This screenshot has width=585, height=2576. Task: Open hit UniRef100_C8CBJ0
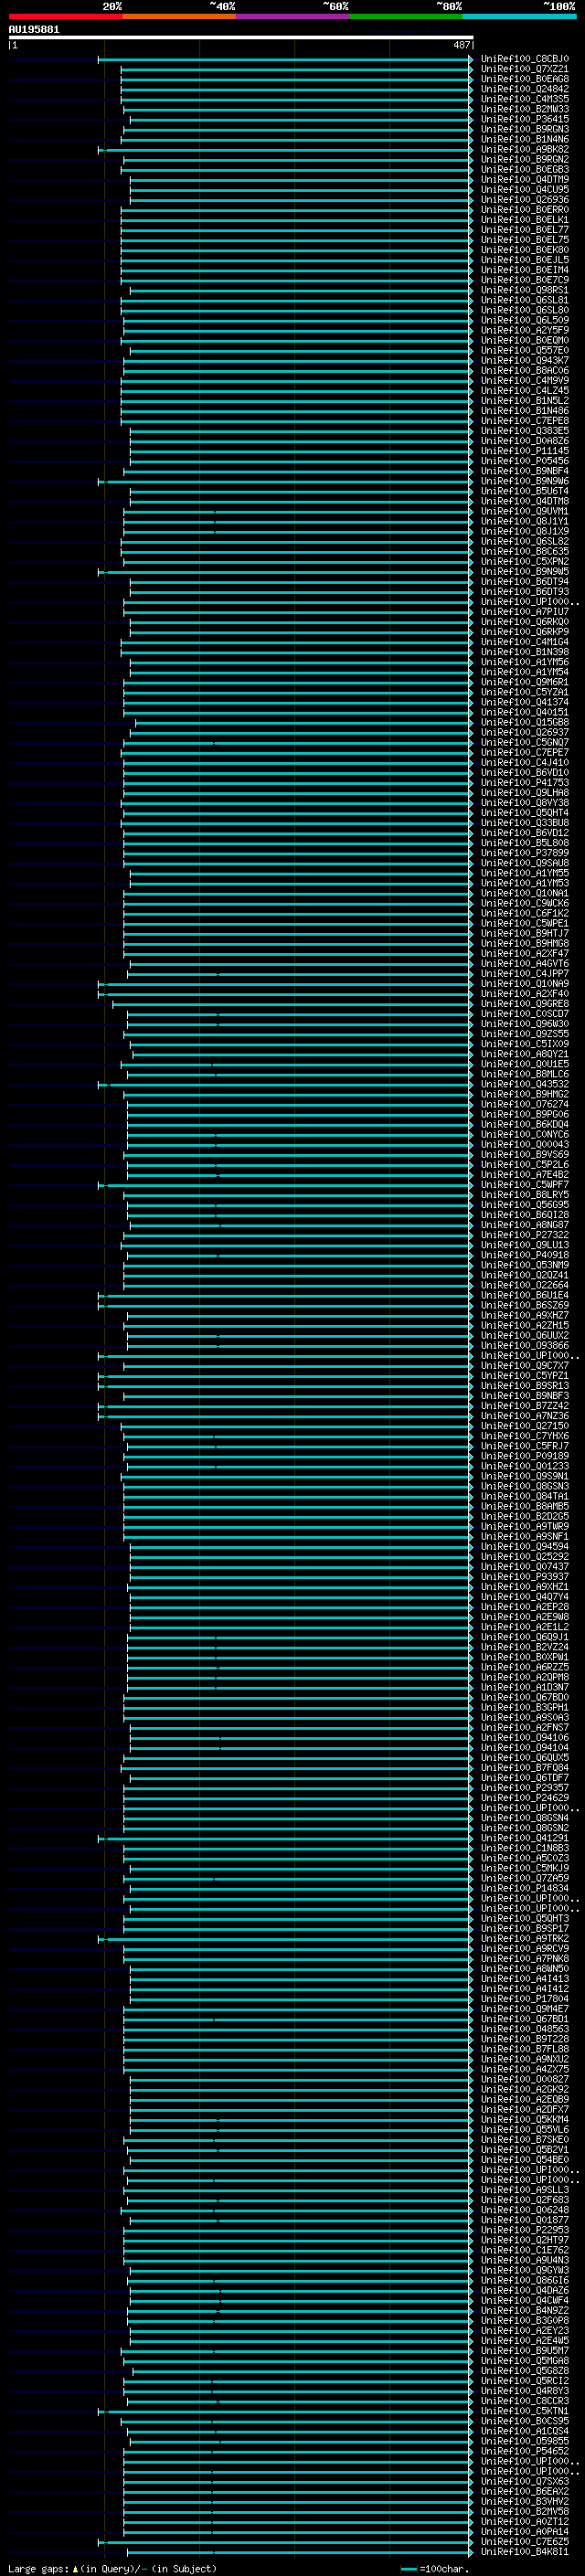524,59
